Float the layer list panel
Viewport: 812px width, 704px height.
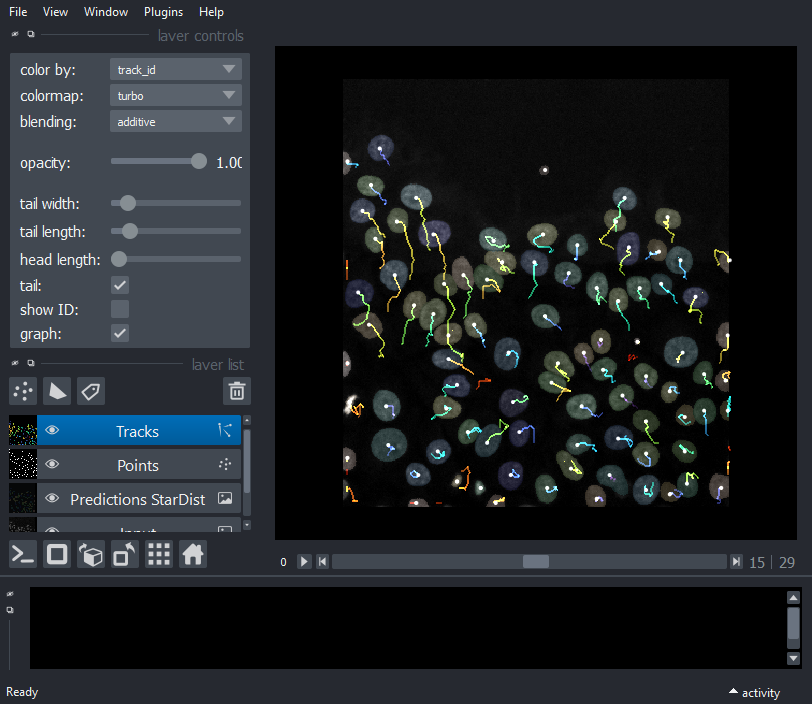(31, 363)
